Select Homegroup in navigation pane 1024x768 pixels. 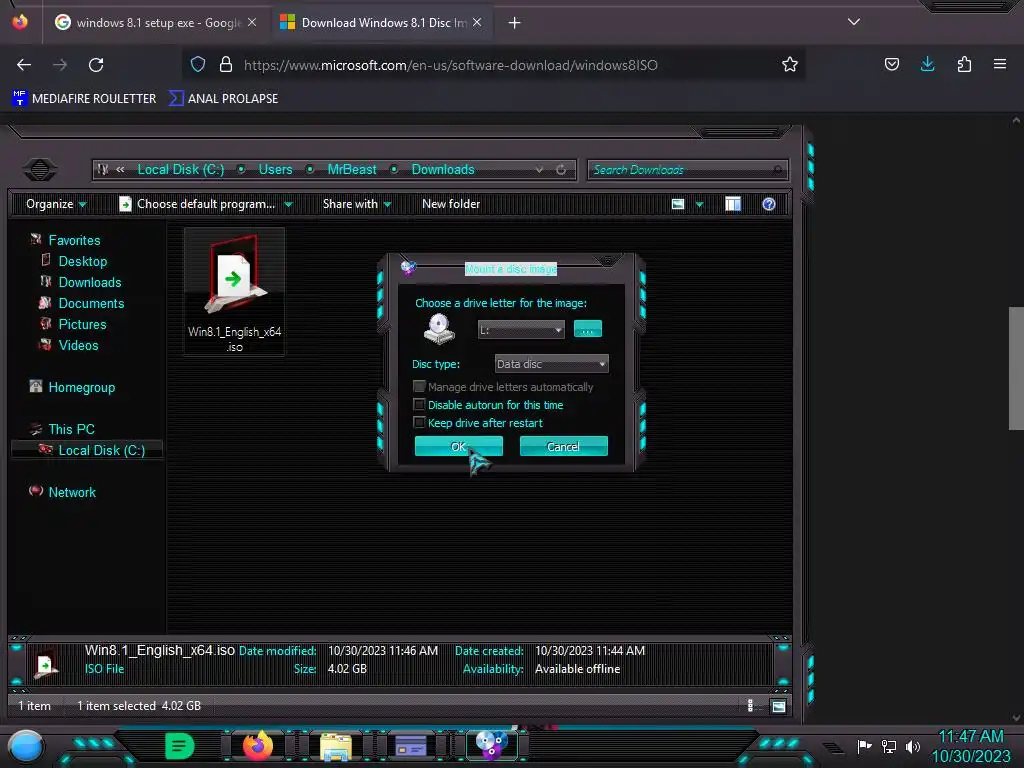(x=81, y=387)
